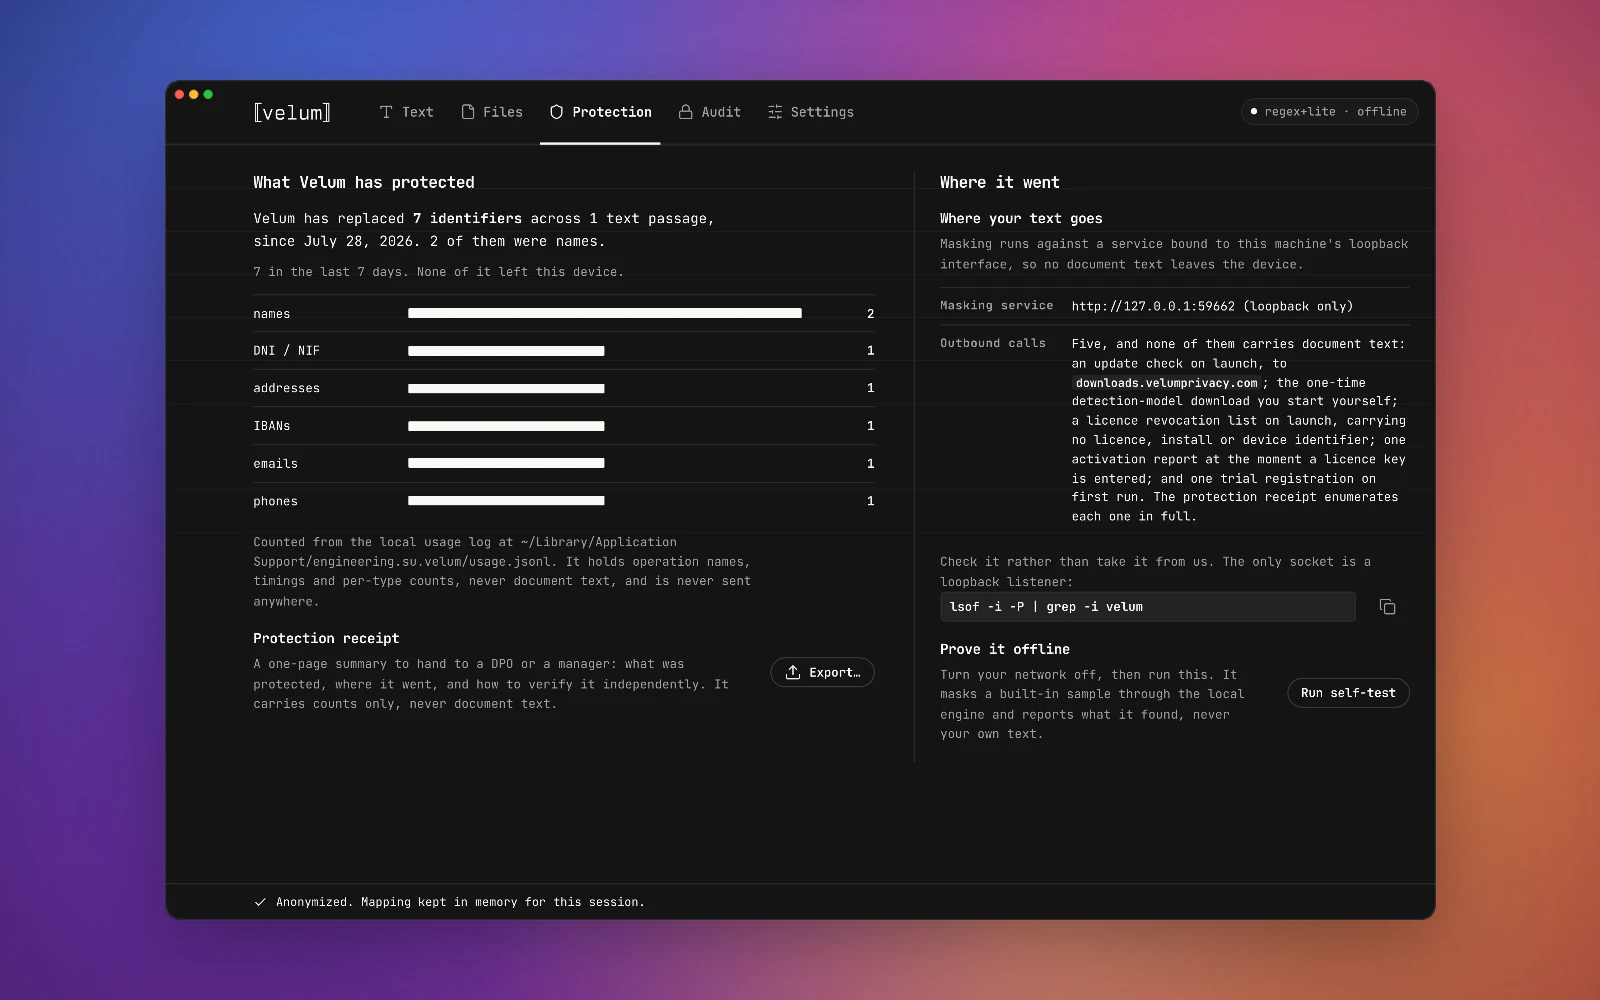Click the Masking service label

click(997, 306)
